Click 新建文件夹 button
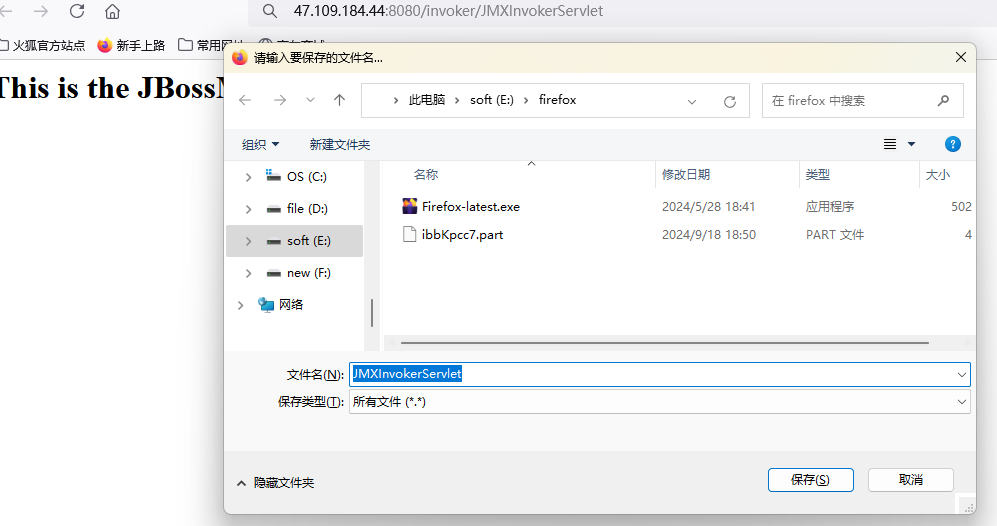Image resolution: width=997 pixels, height=526 pixels. coord(340,144)
